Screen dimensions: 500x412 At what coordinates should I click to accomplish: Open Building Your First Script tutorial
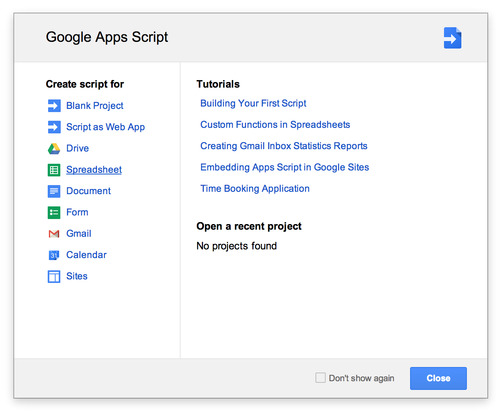pyautogui.click(x=253, y=103)
